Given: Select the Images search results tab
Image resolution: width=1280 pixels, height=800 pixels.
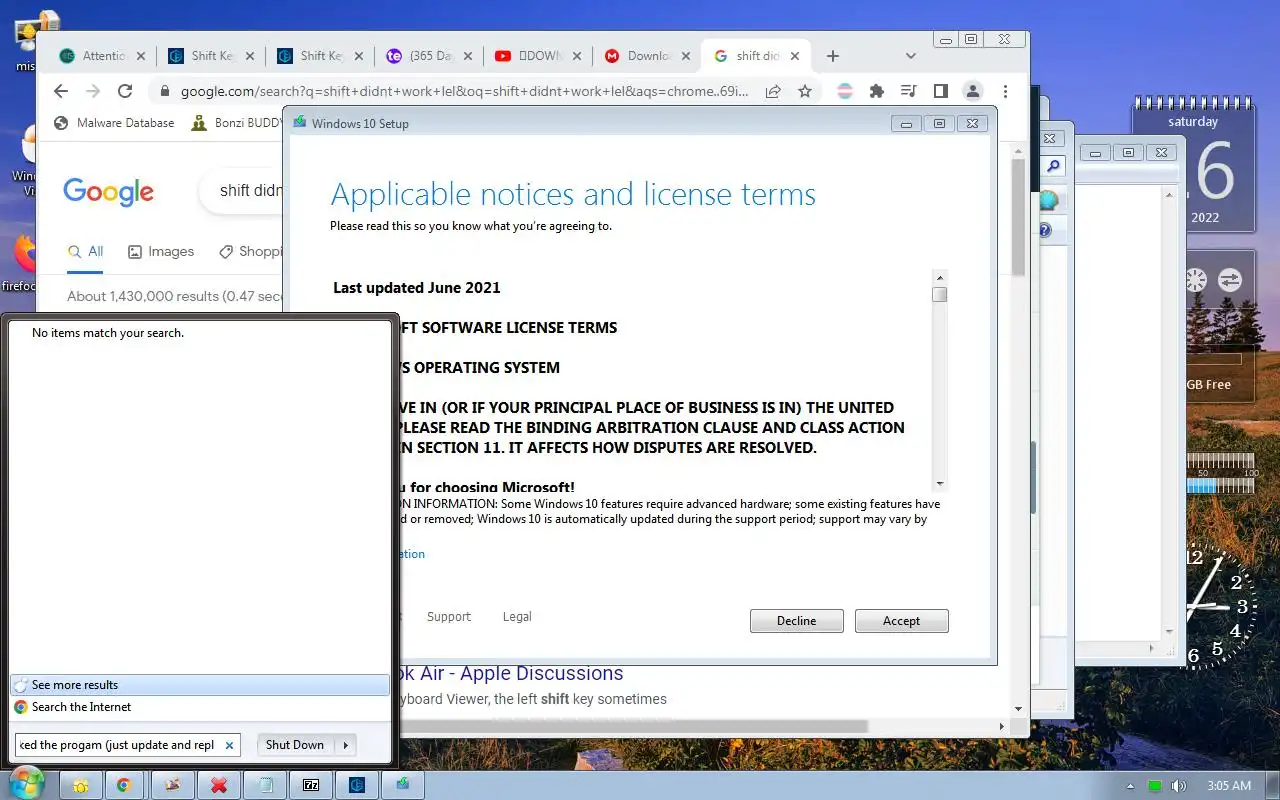Looking at the screenshot, I should pos(161,251).
